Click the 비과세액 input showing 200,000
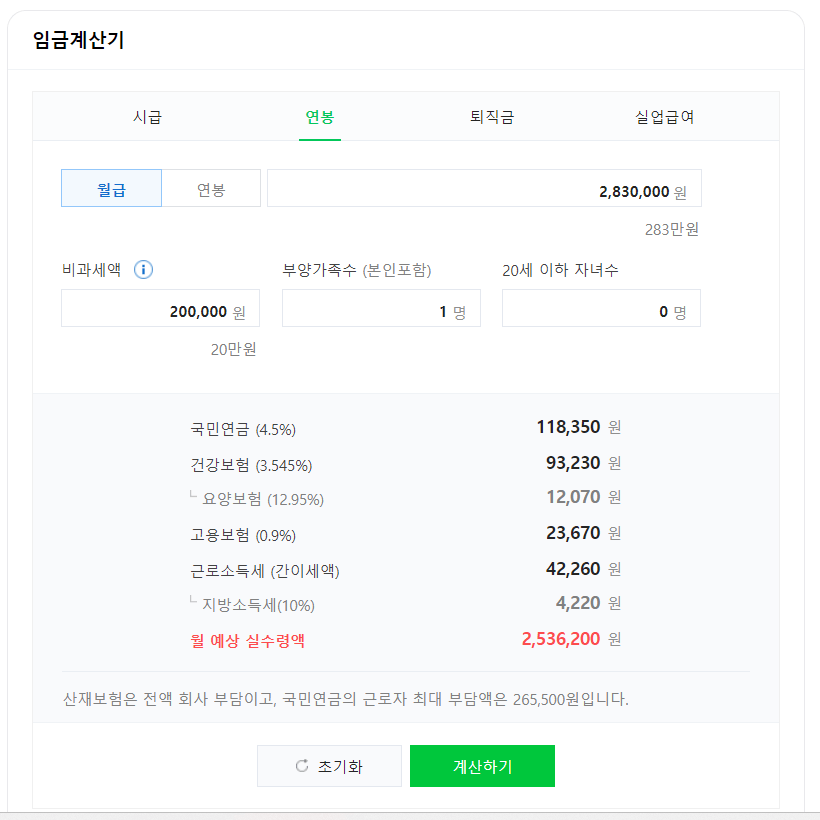The width and height of the screenshot is (820, 820). point(161,308)
